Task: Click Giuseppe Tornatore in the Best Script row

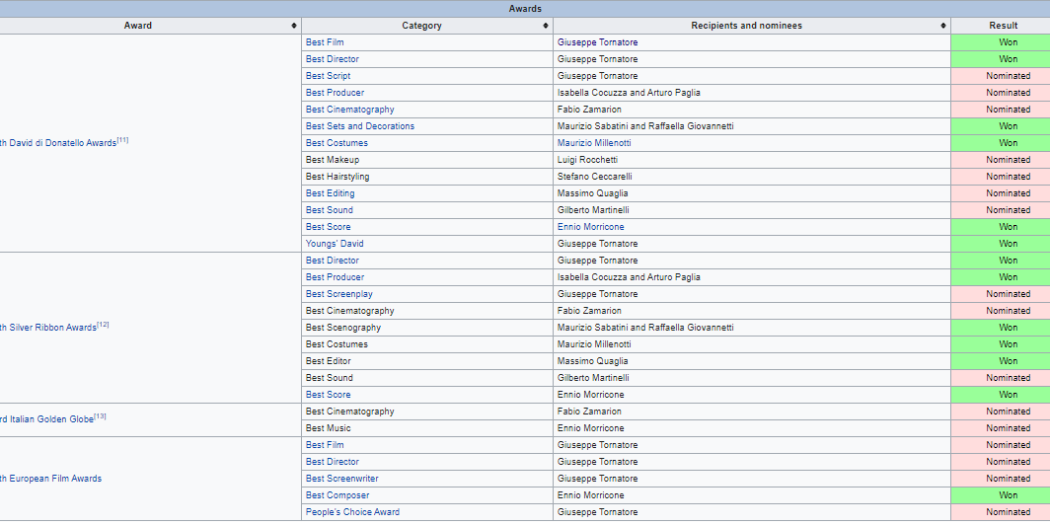Action: pos(597,76)
